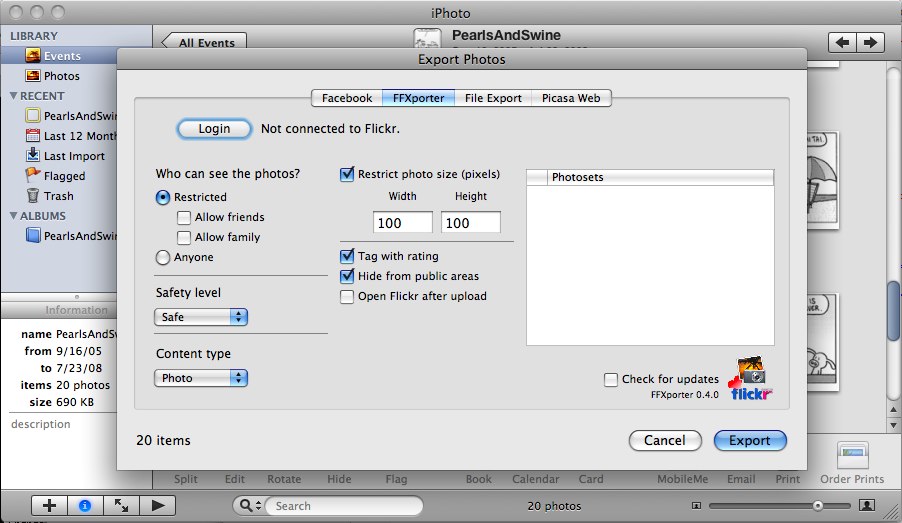This screenshot has height=523, width=902.
Task: Click the Width input field
Action: point(403,223)
